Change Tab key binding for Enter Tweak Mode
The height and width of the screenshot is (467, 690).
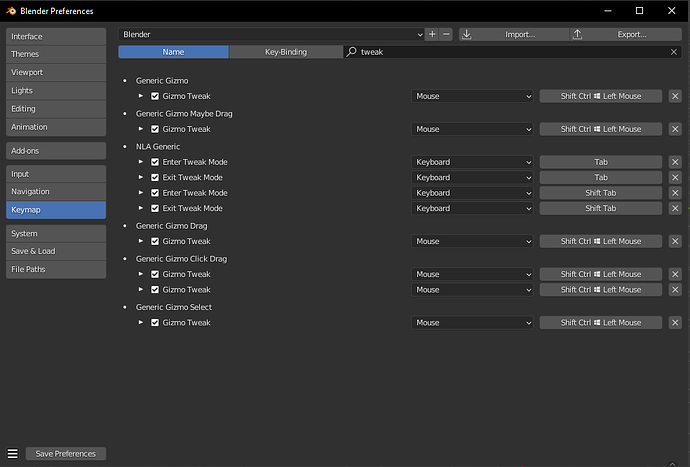(x=601, y=162)
